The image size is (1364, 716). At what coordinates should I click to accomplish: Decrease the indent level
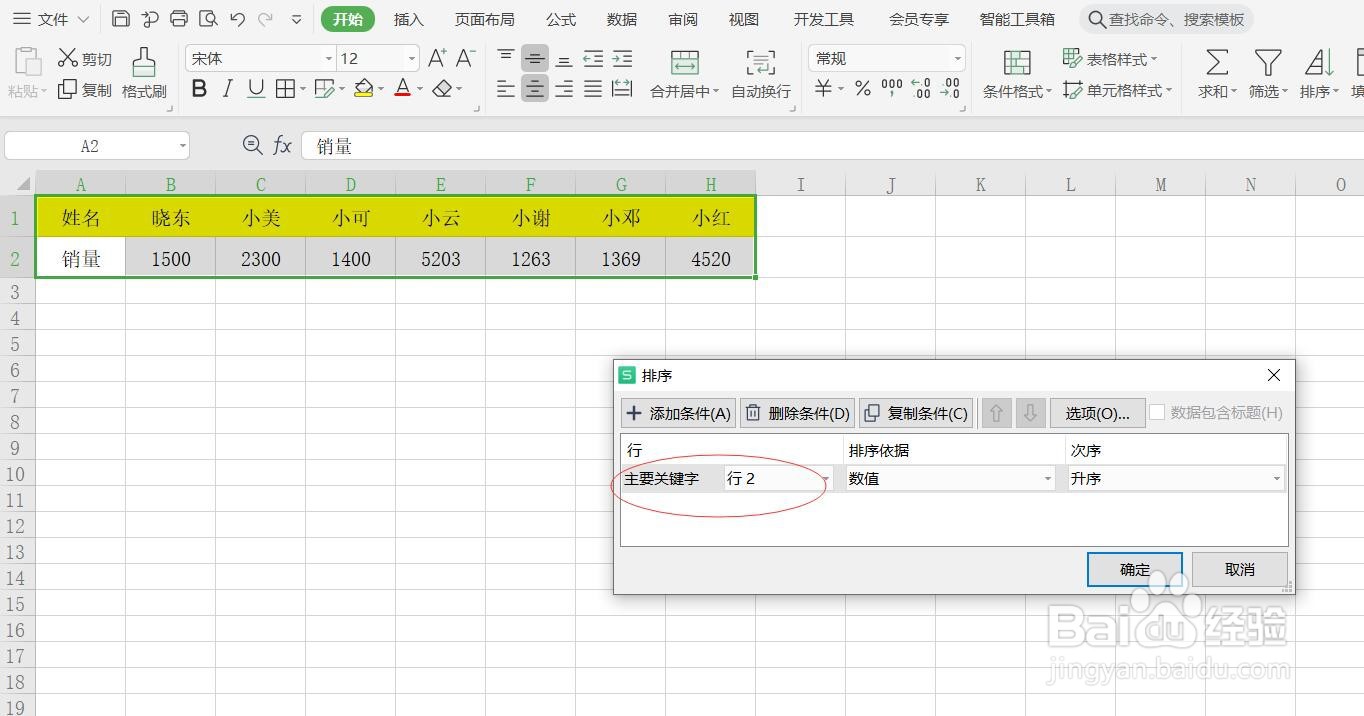coord(593,58)
